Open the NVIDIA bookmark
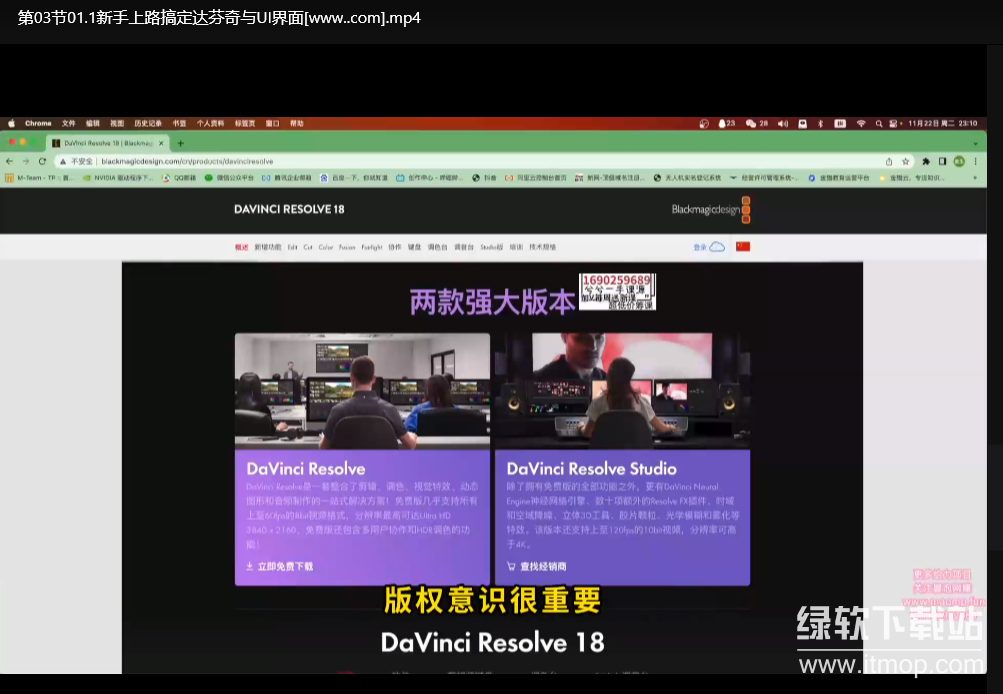This screenshot has height=694, width=1003. (x=118, y=178)
